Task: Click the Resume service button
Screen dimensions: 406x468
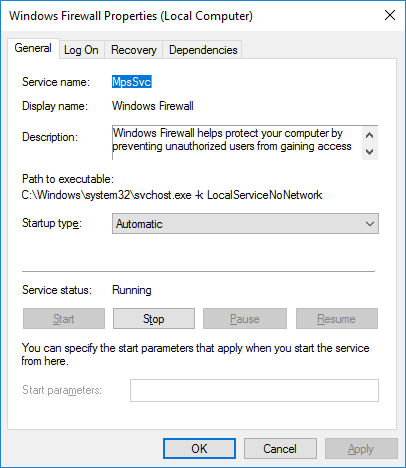Action: (337, 319)
